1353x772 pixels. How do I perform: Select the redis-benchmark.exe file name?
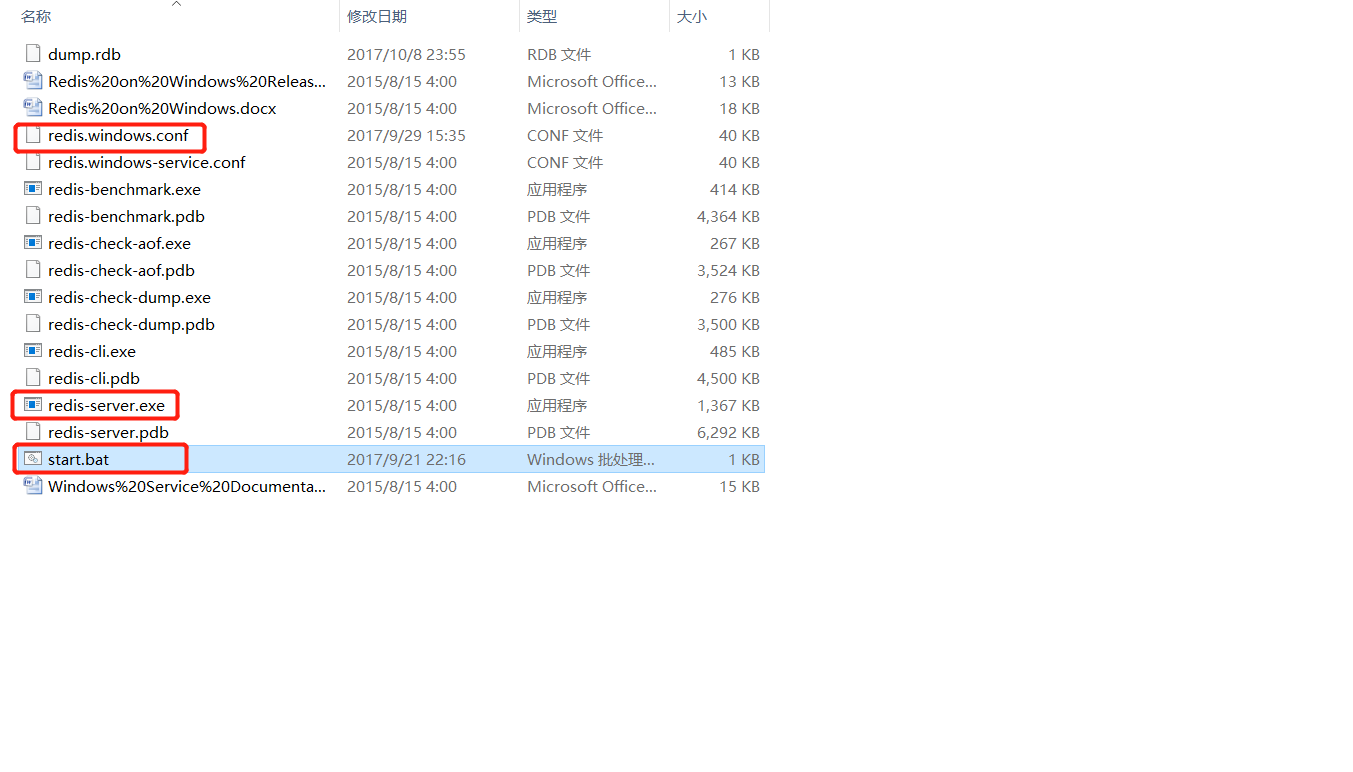124,189
